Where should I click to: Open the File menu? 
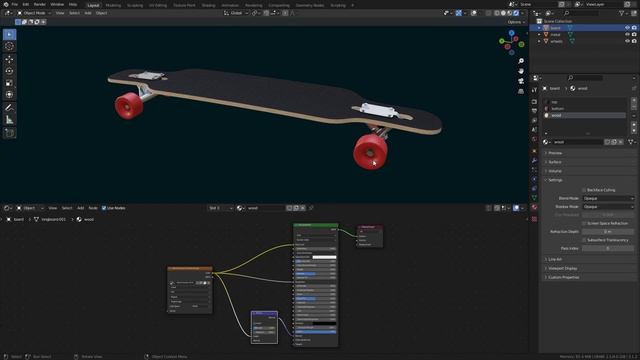point(15,4)
